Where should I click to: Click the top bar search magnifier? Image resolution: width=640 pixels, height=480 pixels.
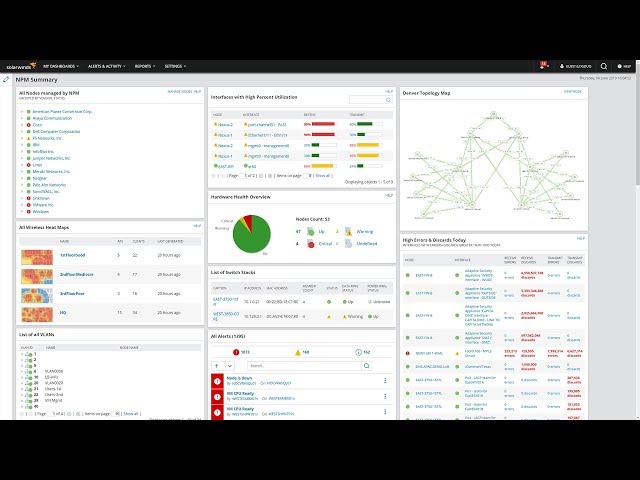604,66
